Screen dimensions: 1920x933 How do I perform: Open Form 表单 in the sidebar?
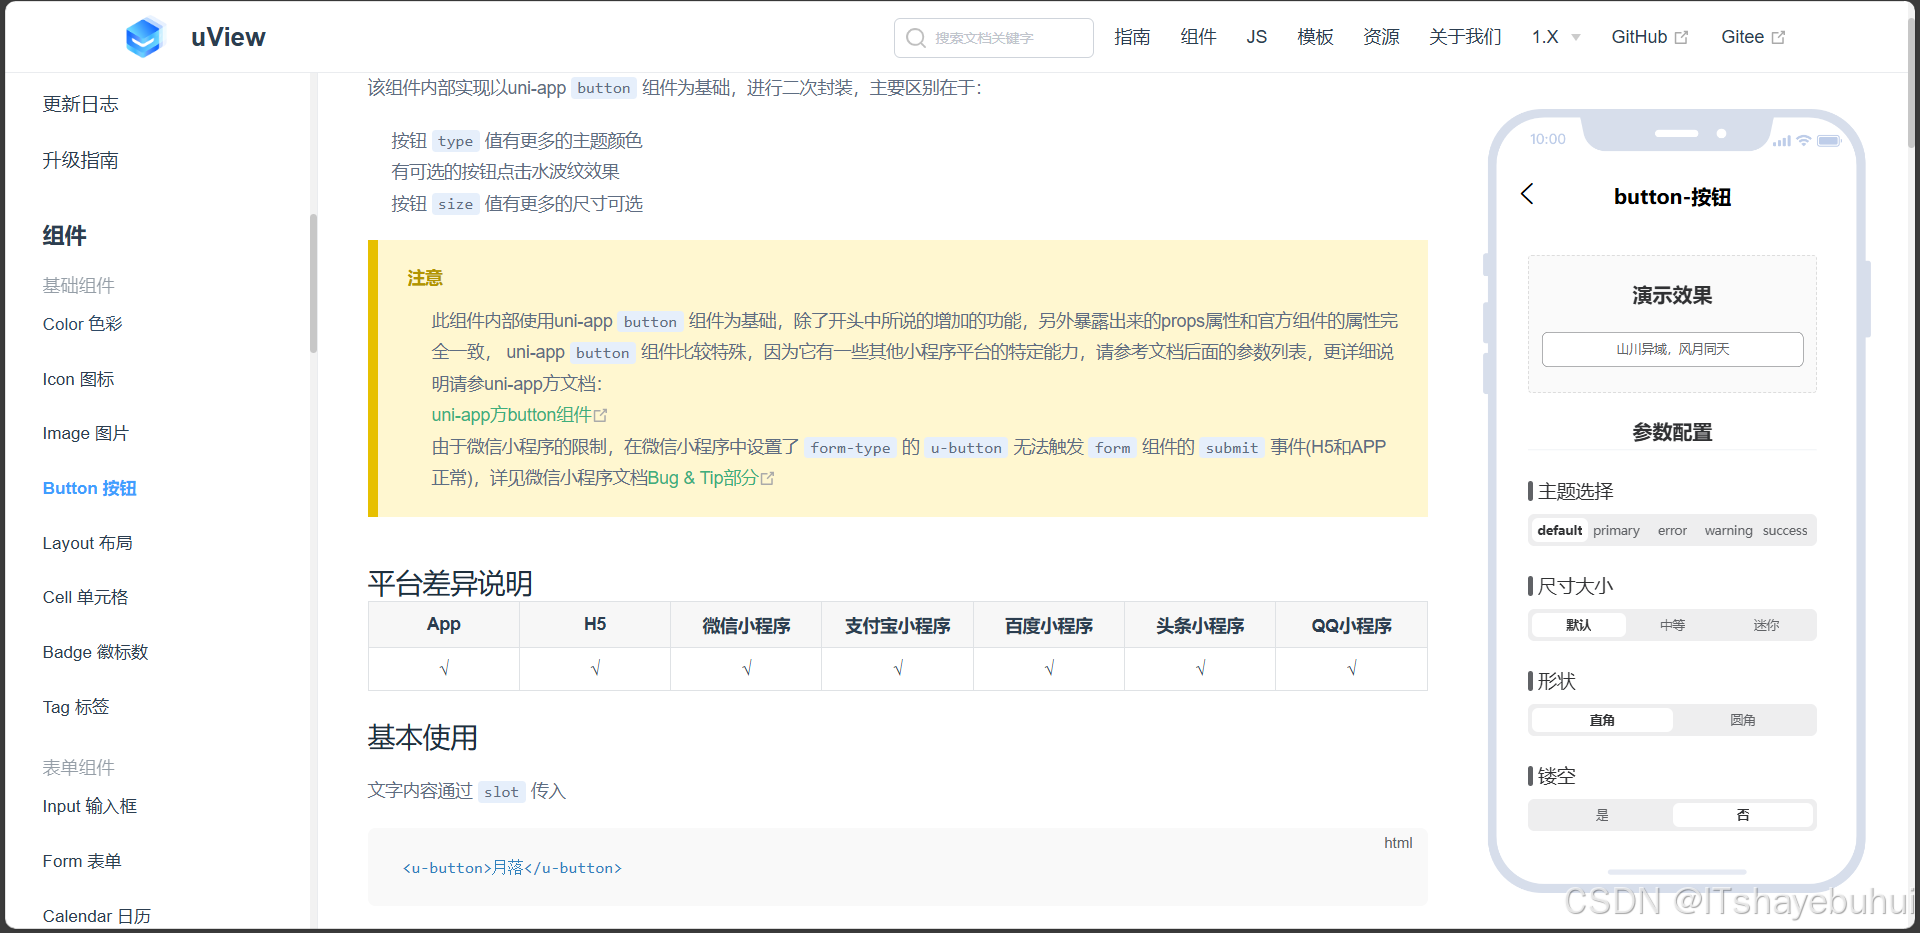click(x=82, y=861)
